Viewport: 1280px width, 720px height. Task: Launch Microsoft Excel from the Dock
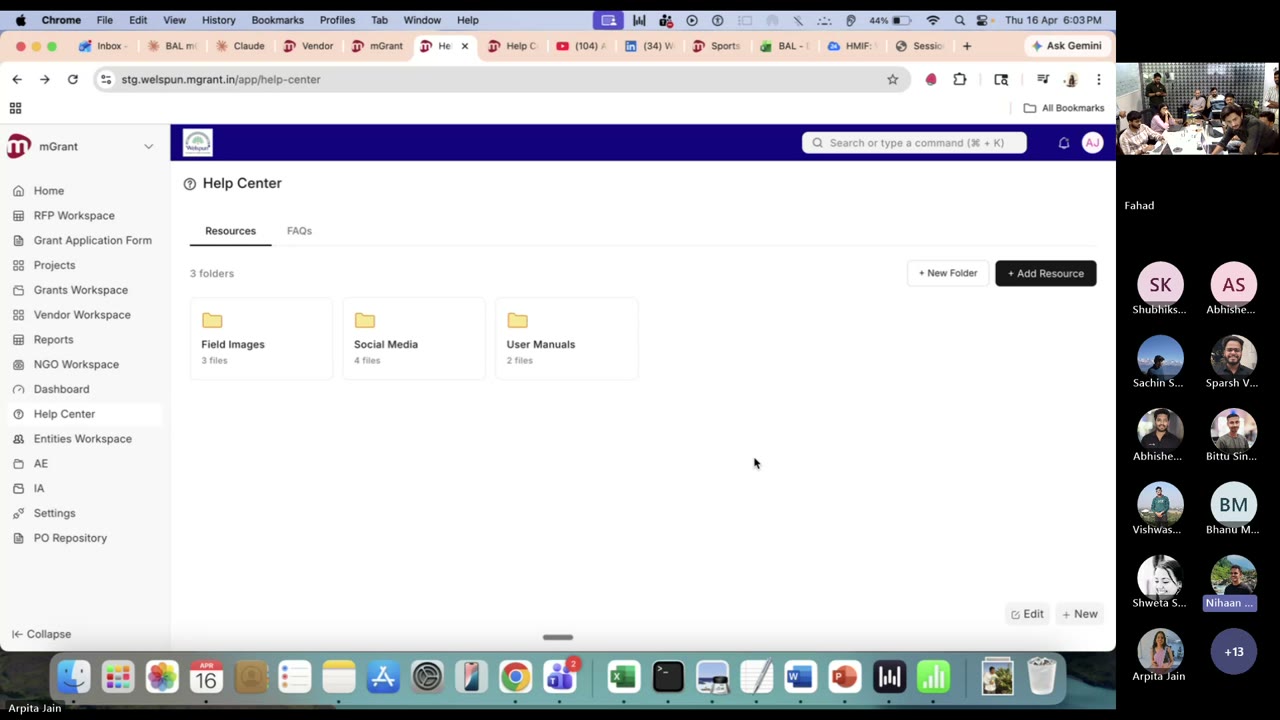pyautogui.click(x=622, y=677)
